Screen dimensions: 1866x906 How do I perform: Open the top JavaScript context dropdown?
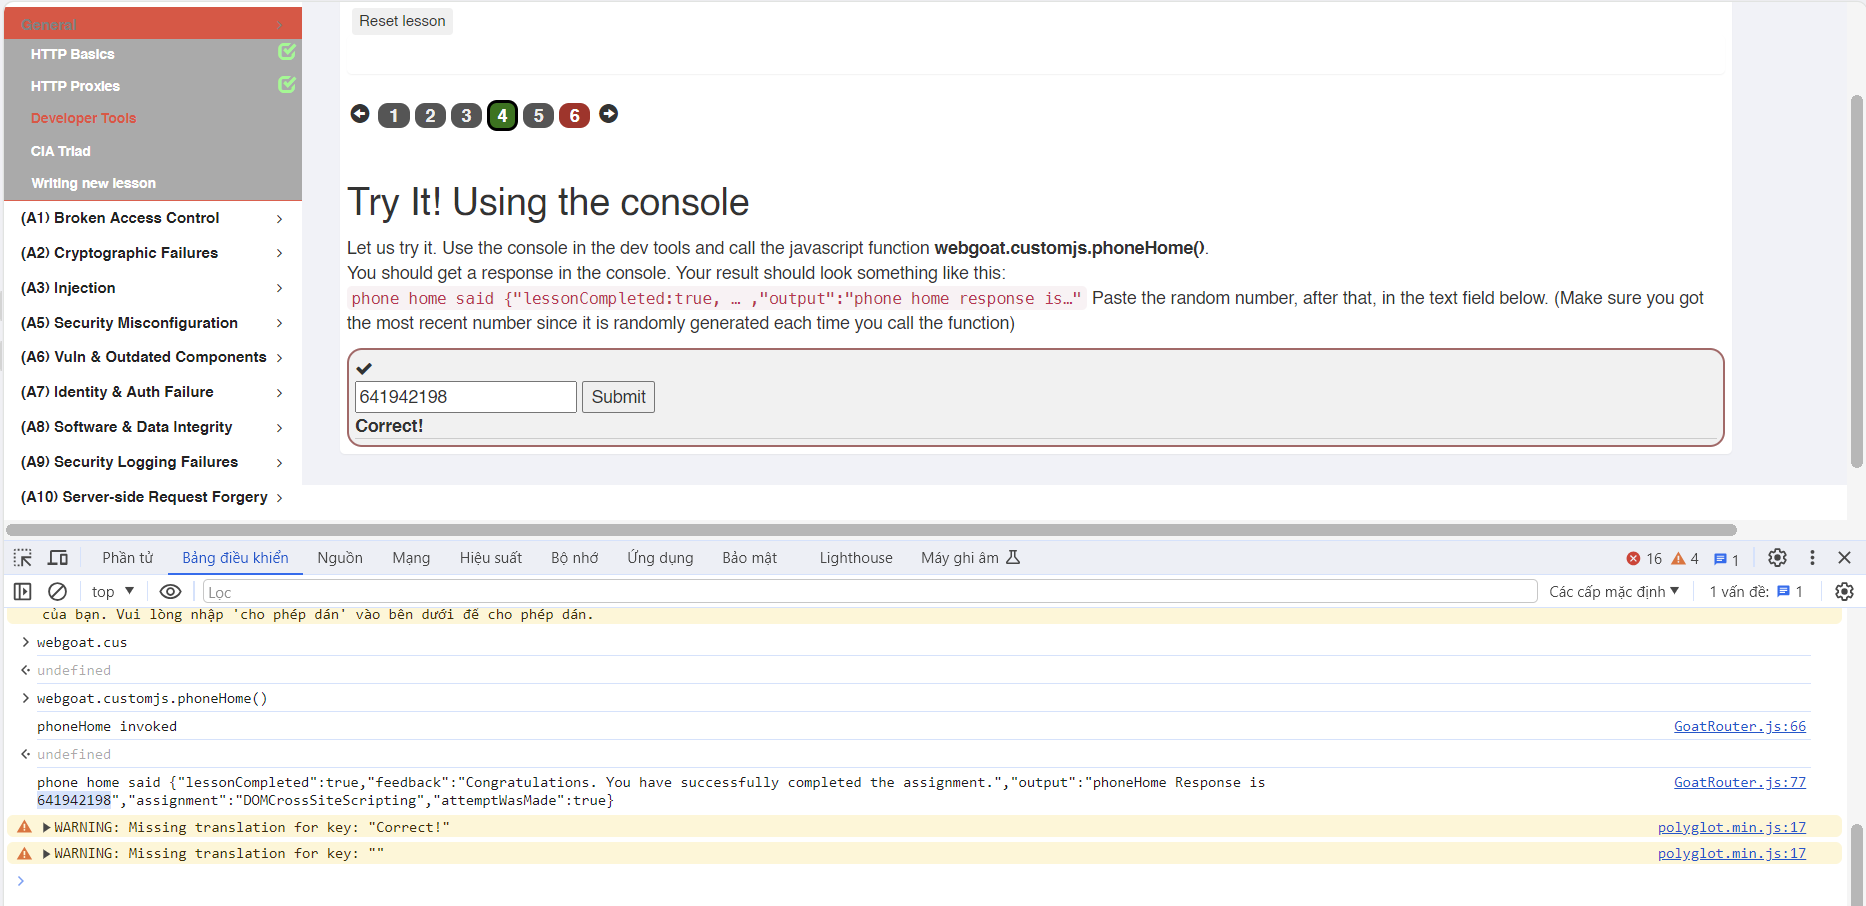pos(112,592)
